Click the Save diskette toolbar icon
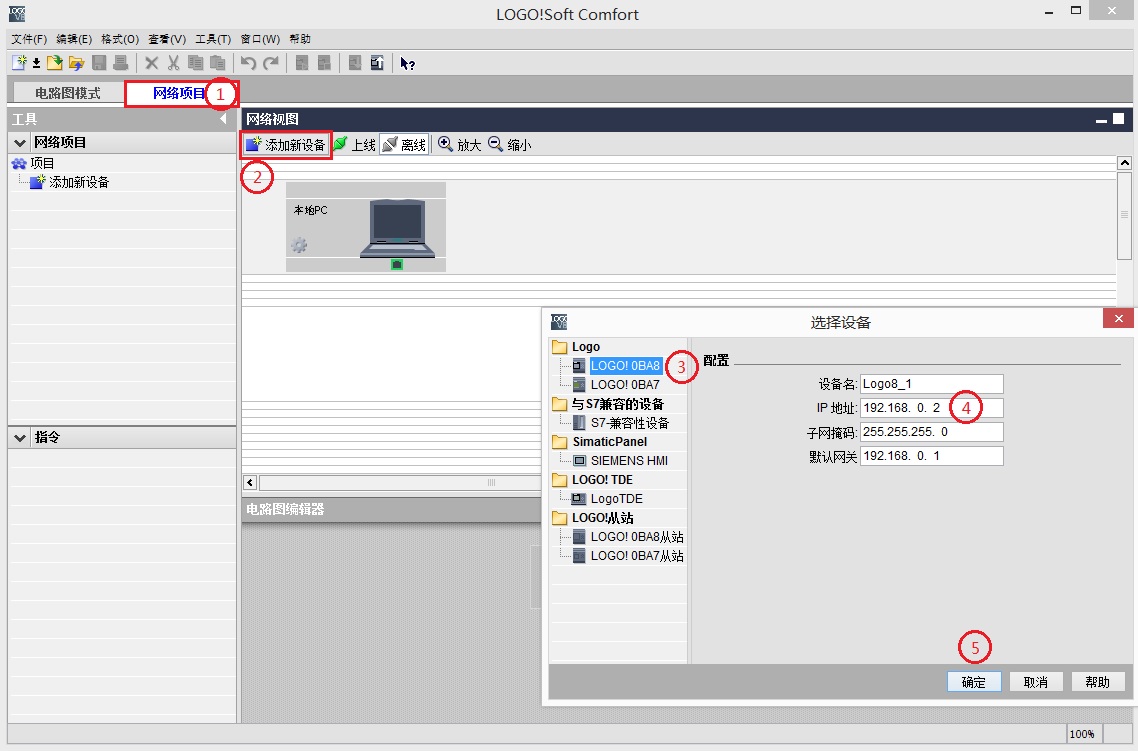 click(x=99, y=63)
